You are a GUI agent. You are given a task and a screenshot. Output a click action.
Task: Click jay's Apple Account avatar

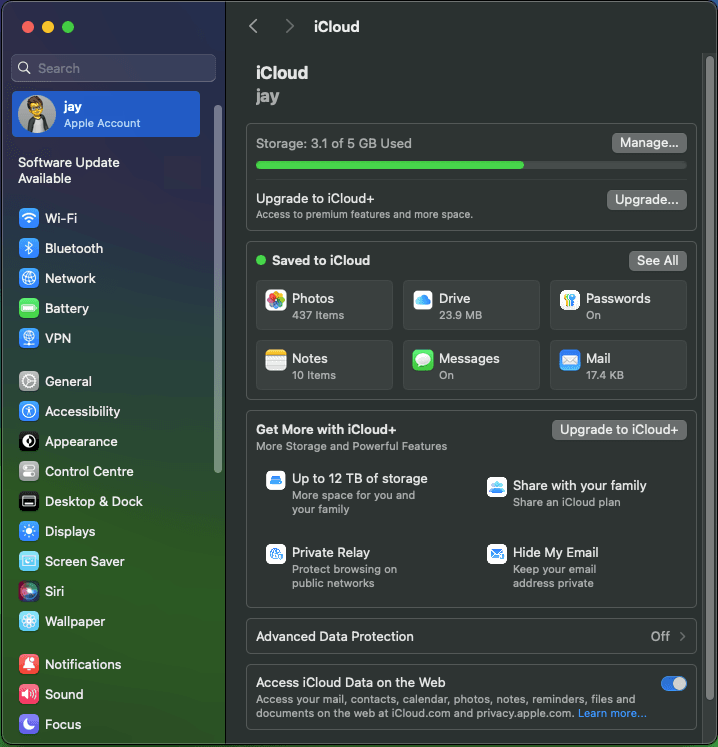click(37, 114)
